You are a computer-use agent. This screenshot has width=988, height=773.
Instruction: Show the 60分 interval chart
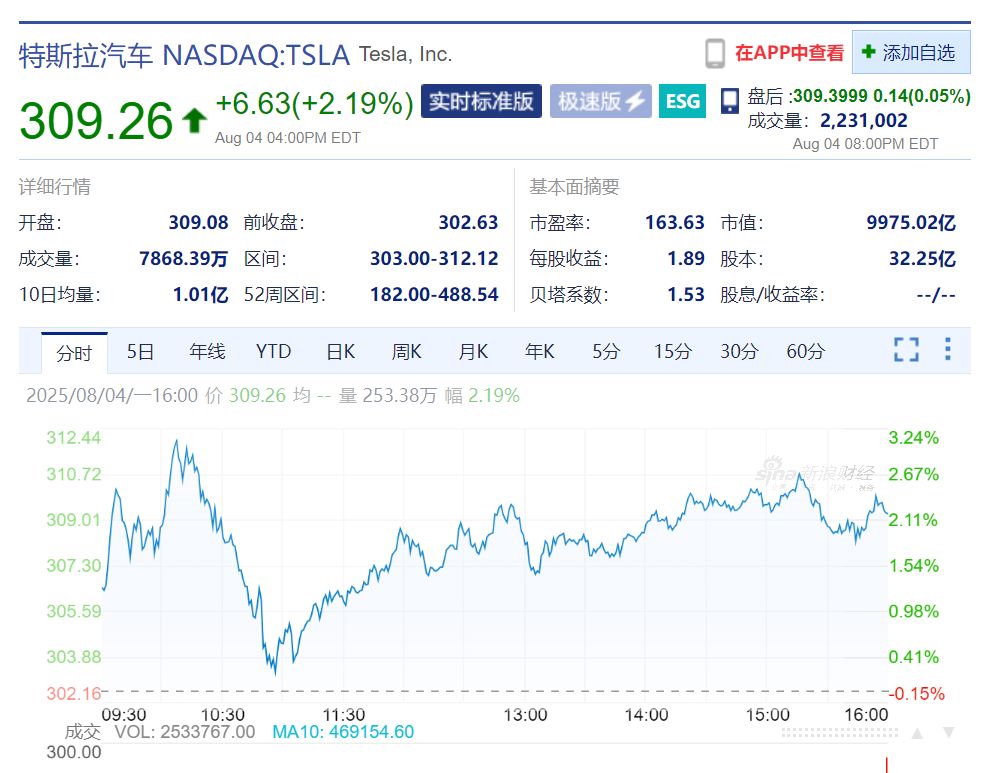point(806,351)
